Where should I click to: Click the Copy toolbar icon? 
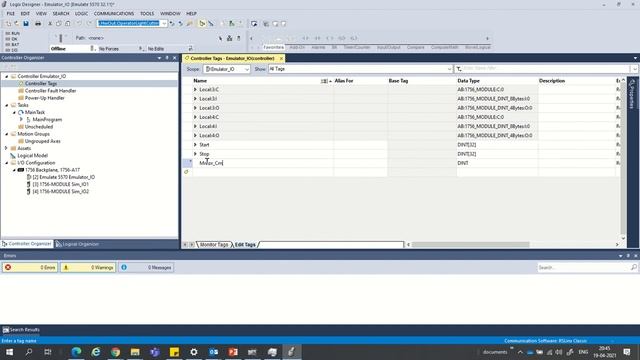[59, 24]
